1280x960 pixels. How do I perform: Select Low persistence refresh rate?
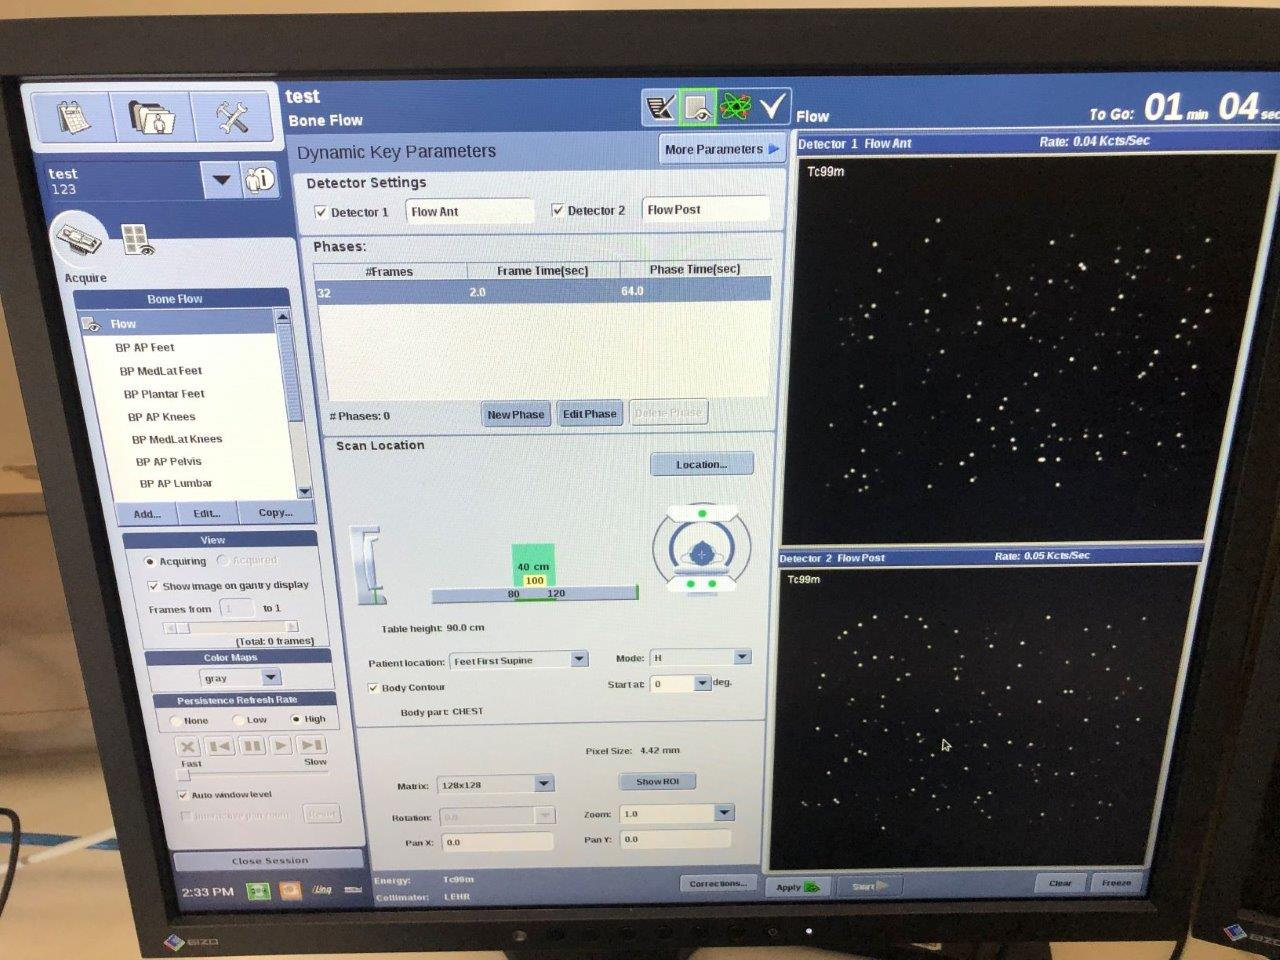click(238, 720)
